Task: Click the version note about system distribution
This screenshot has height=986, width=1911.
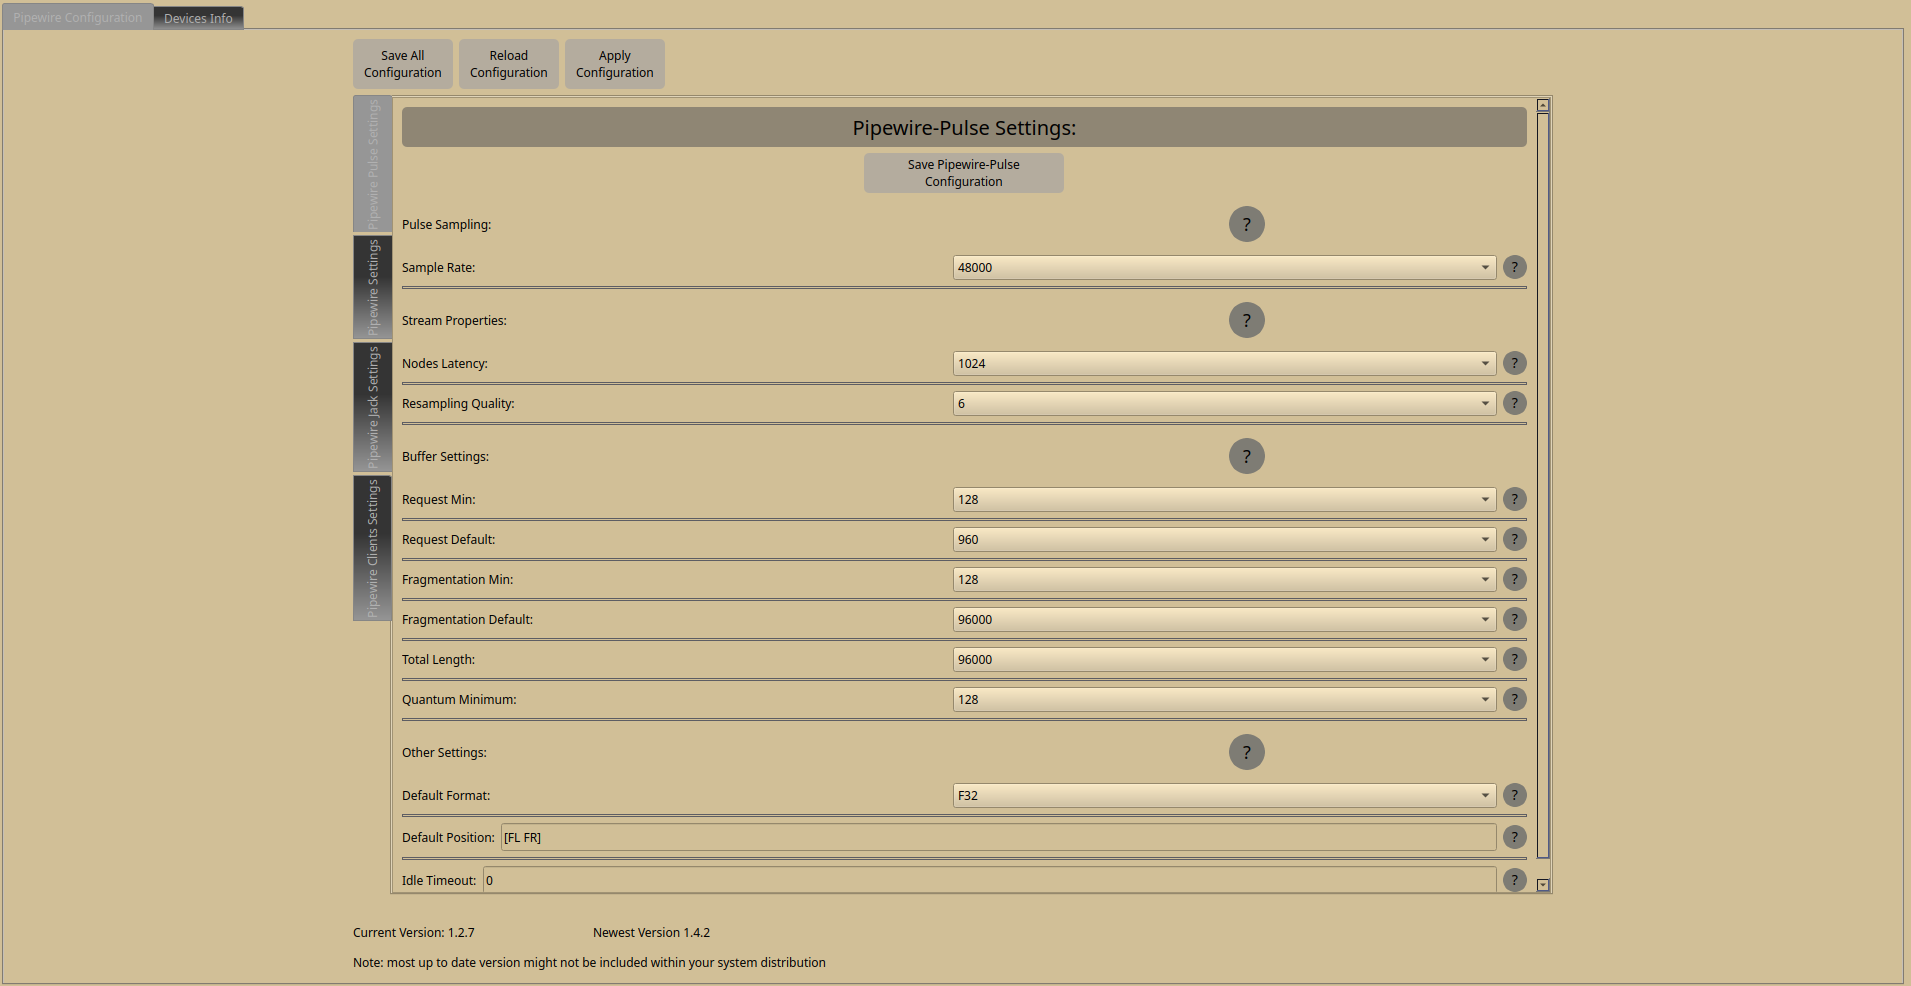Action: [589, 962]
